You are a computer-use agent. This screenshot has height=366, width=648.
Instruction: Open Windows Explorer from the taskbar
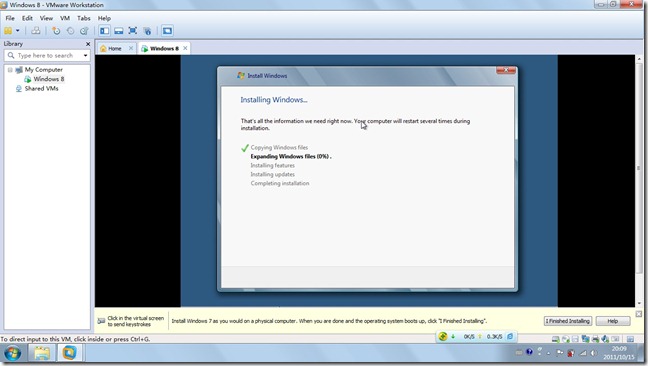tap(42, 354)
